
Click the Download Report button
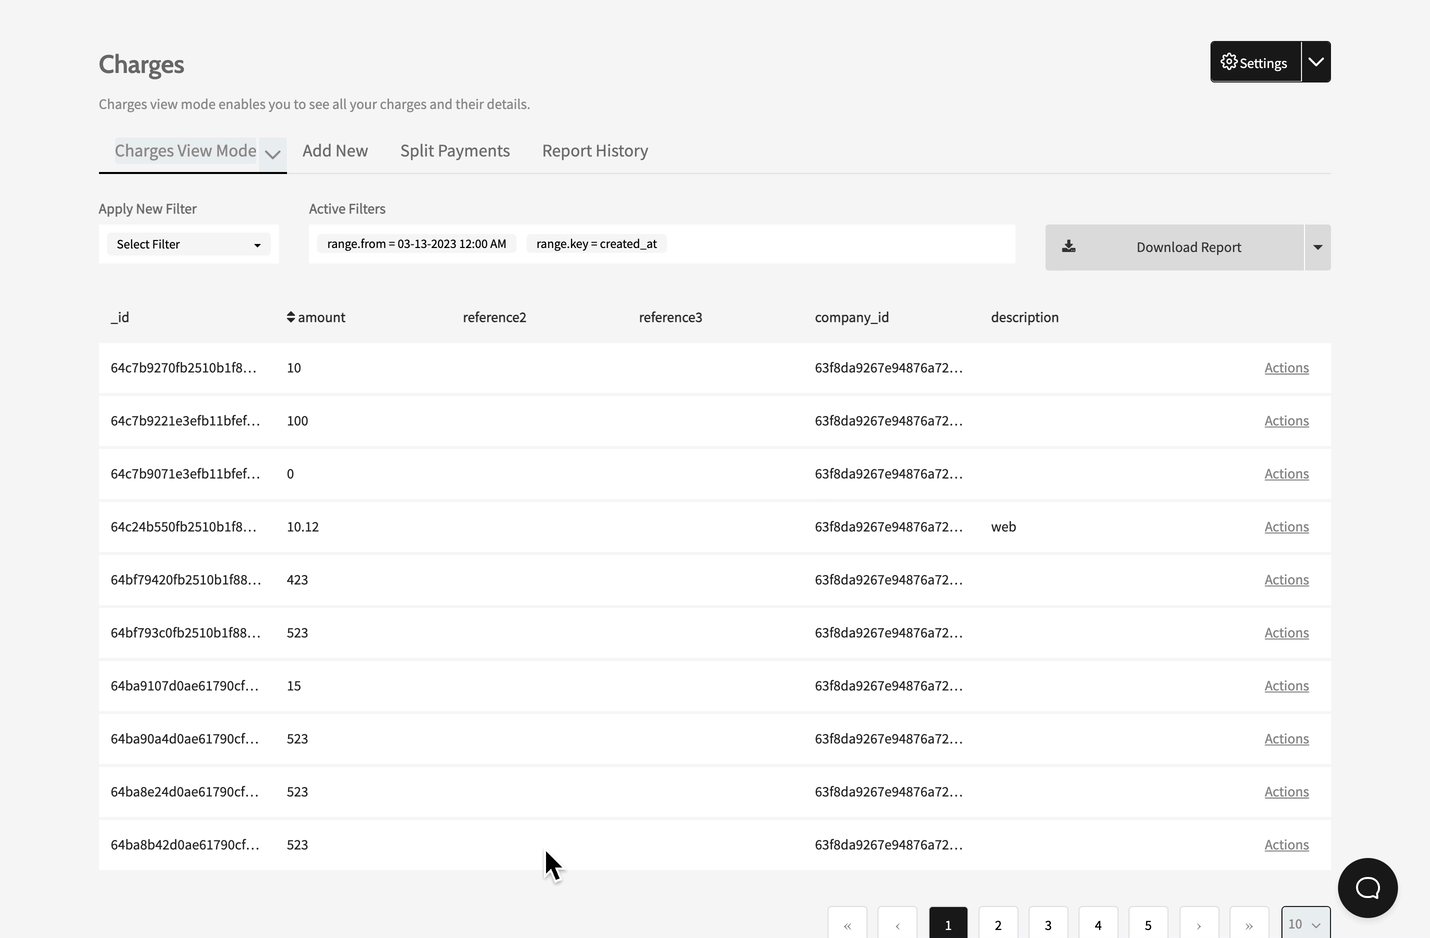1175,247
